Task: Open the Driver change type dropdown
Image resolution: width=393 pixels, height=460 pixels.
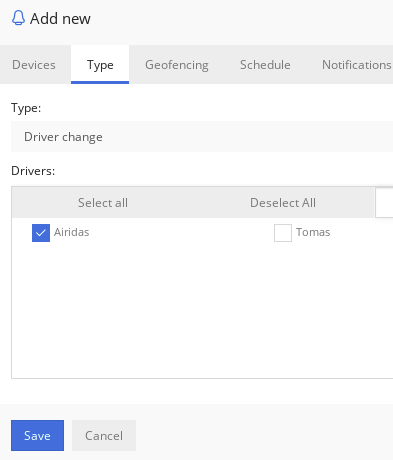Action: (202, 137)
